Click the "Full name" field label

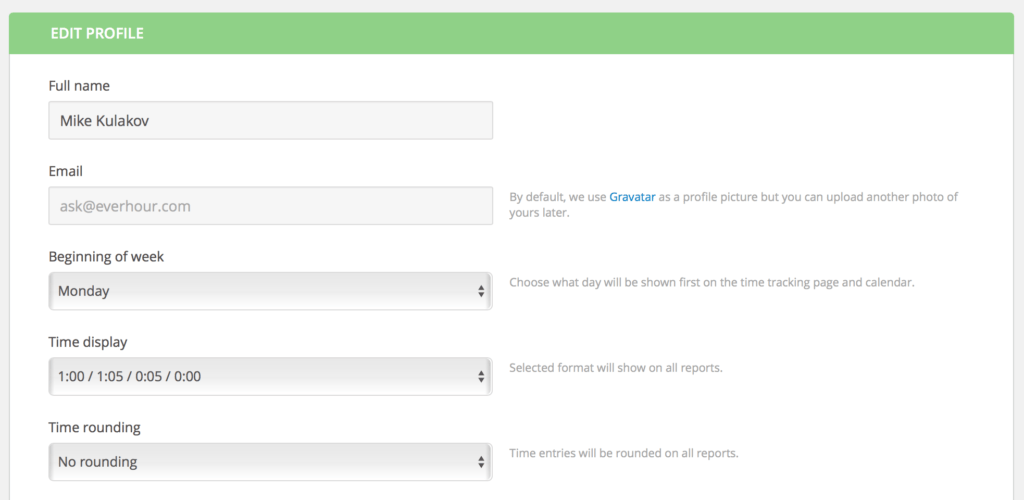79,86
